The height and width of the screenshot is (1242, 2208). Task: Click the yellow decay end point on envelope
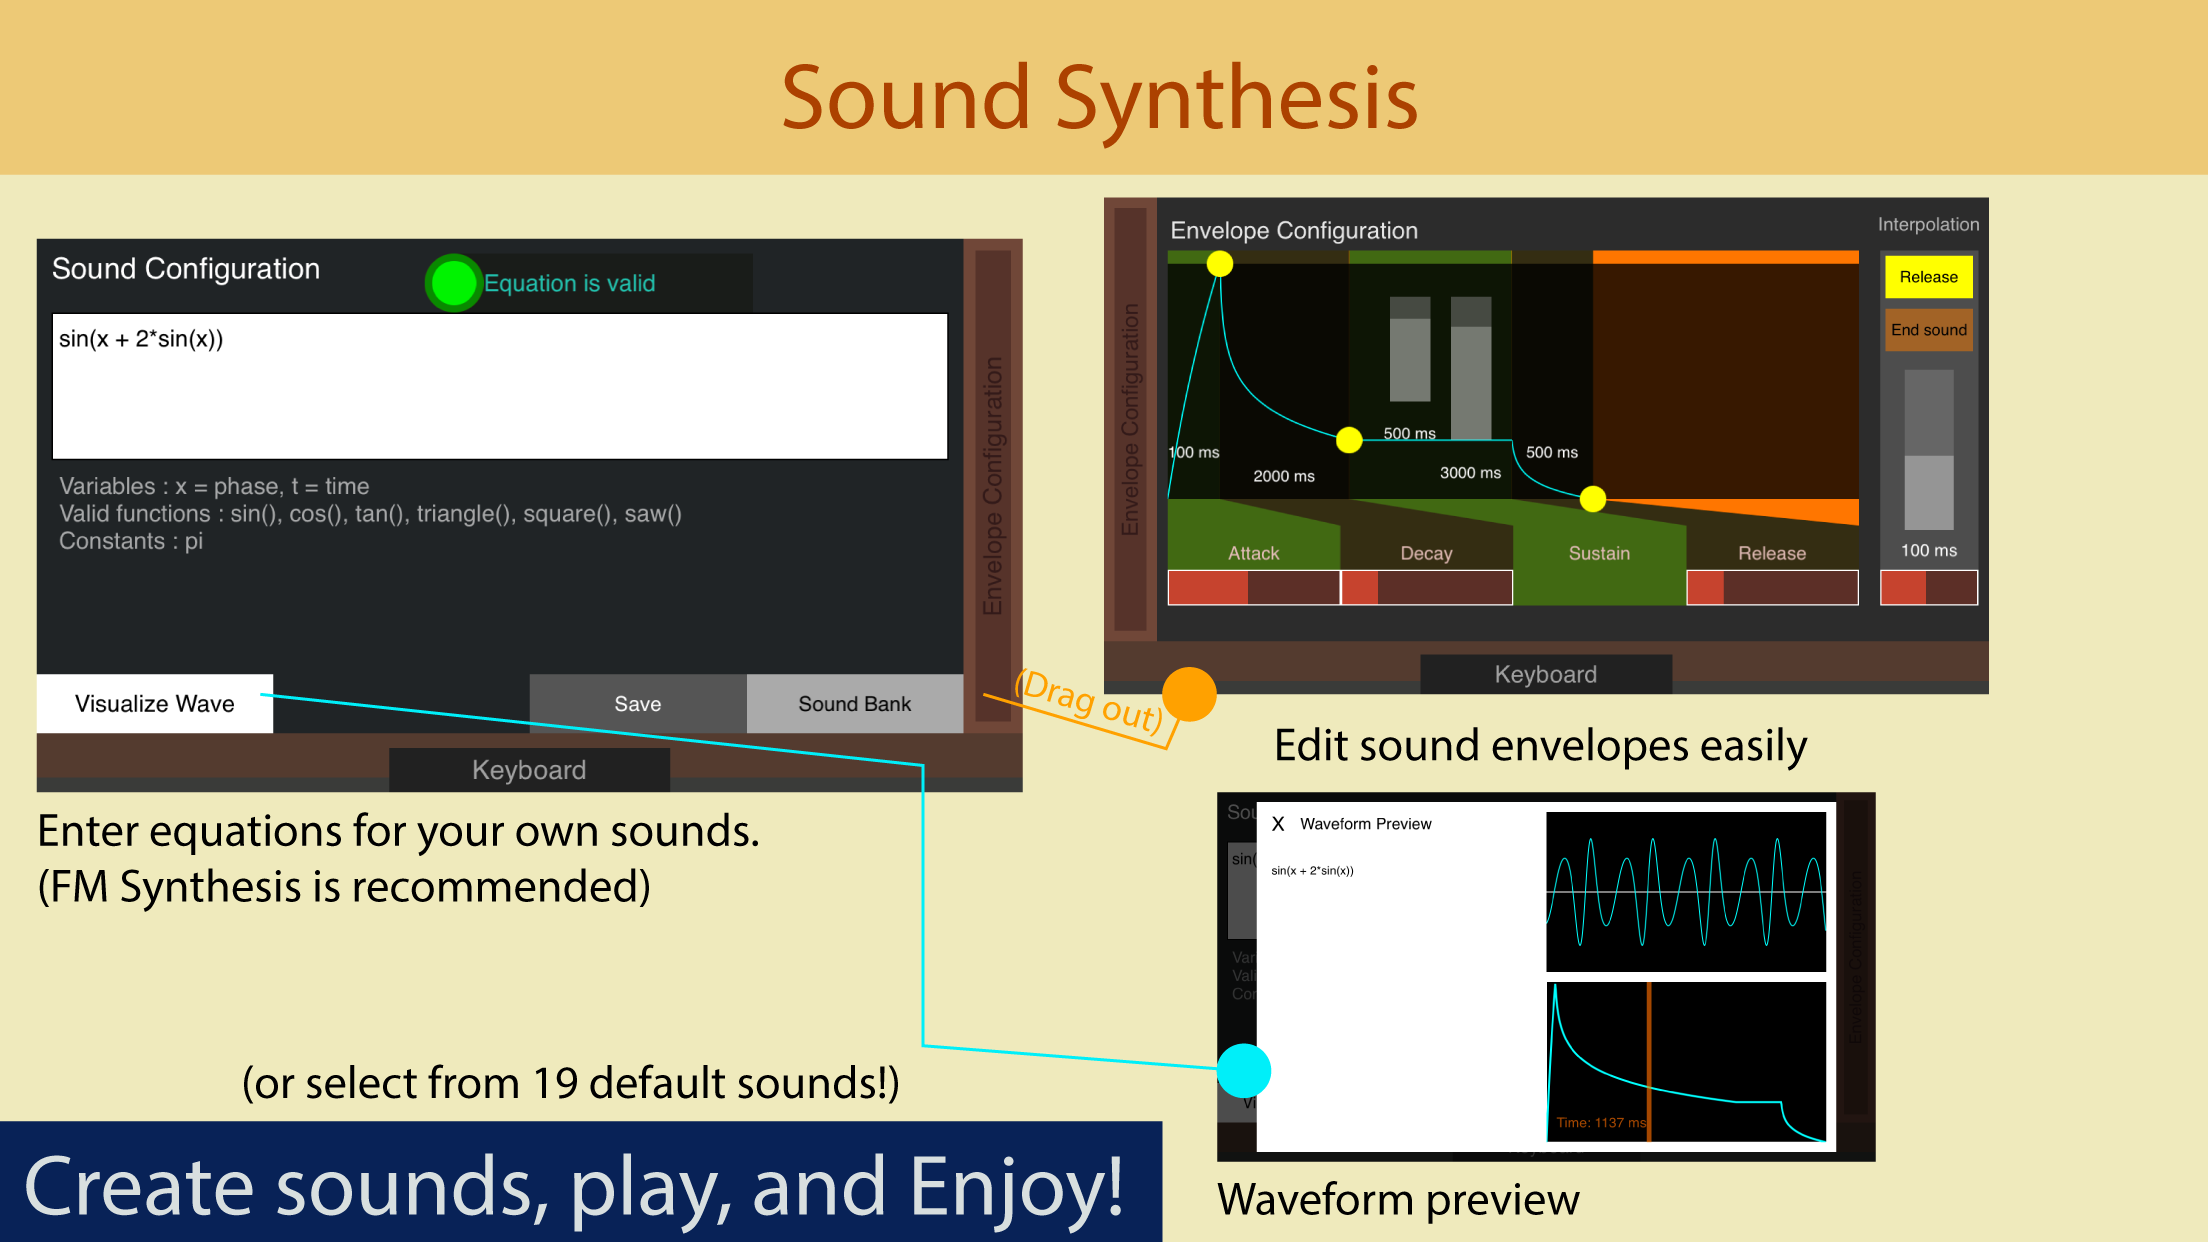click(x=1349, y=440)
